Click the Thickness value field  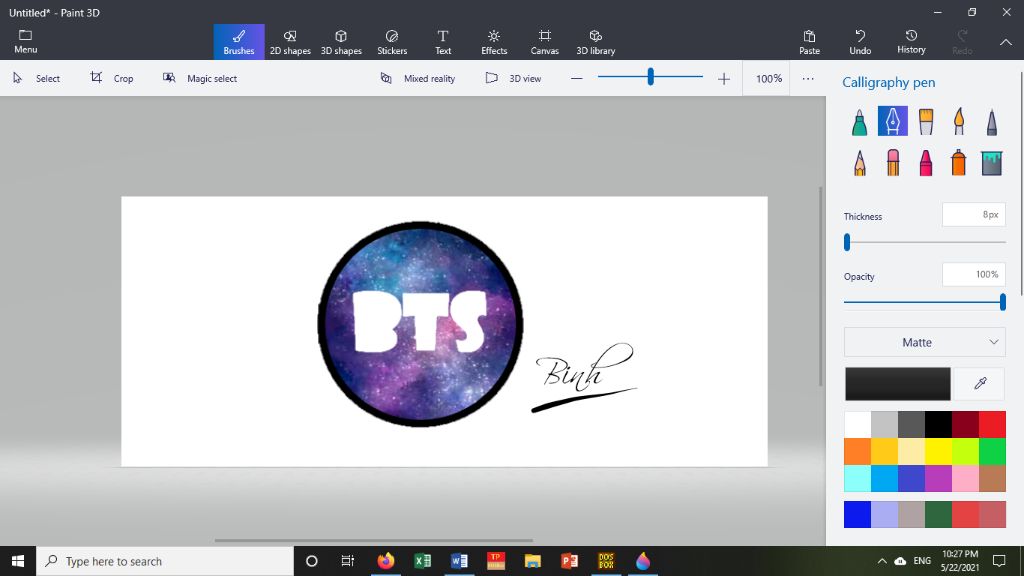point(973,215)
